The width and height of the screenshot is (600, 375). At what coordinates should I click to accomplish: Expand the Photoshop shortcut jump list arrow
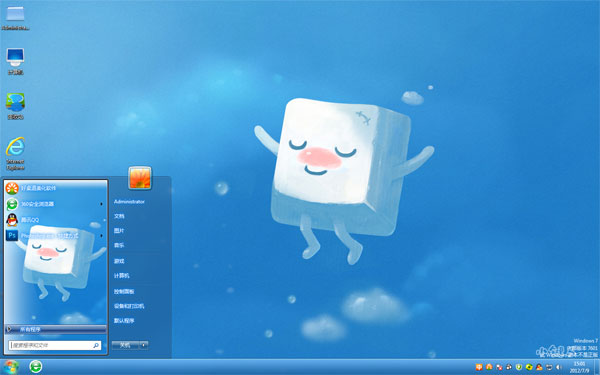click(101, 235)
